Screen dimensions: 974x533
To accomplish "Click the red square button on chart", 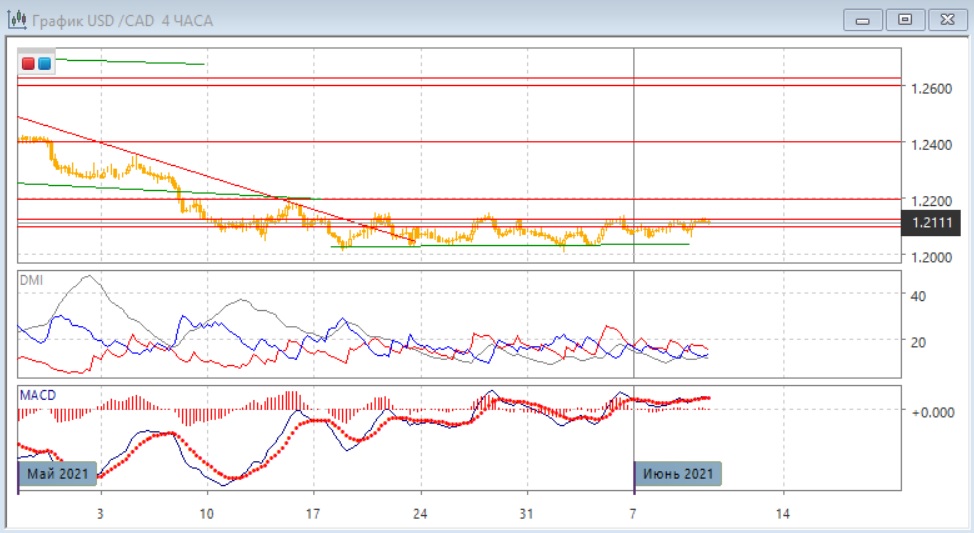I will (29, 63).
